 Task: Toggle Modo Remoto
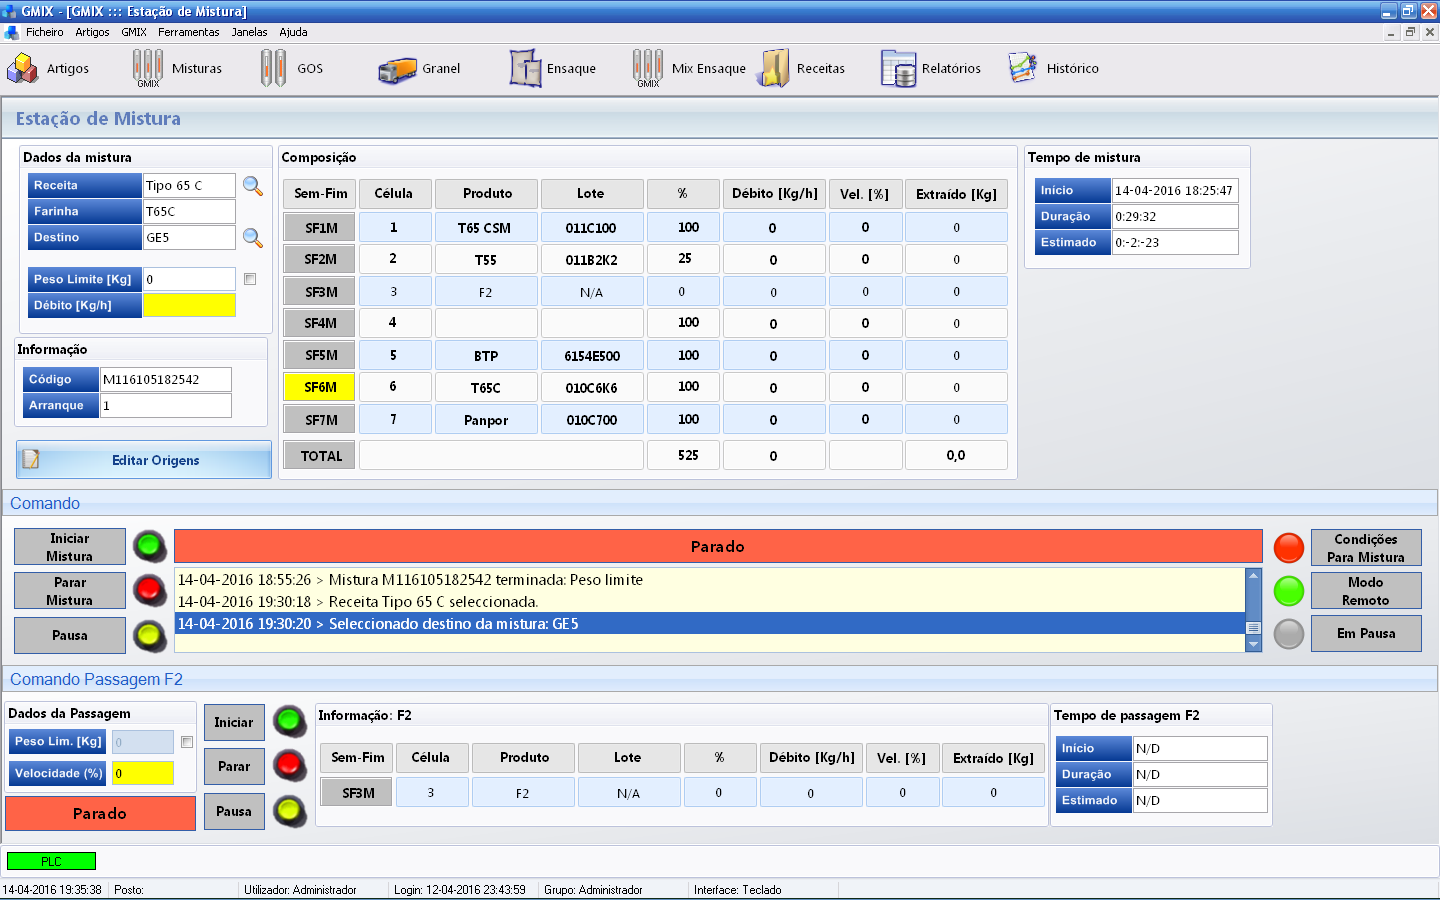[1366, 590]
